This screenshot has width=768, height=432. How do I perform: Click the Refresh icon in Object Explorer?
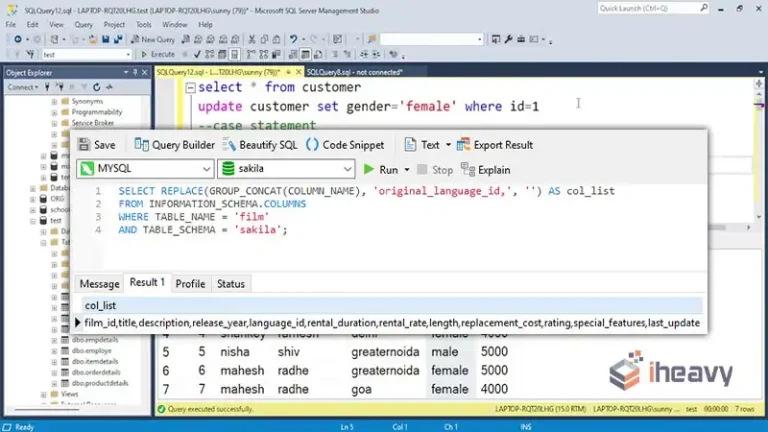coord(96,87)
